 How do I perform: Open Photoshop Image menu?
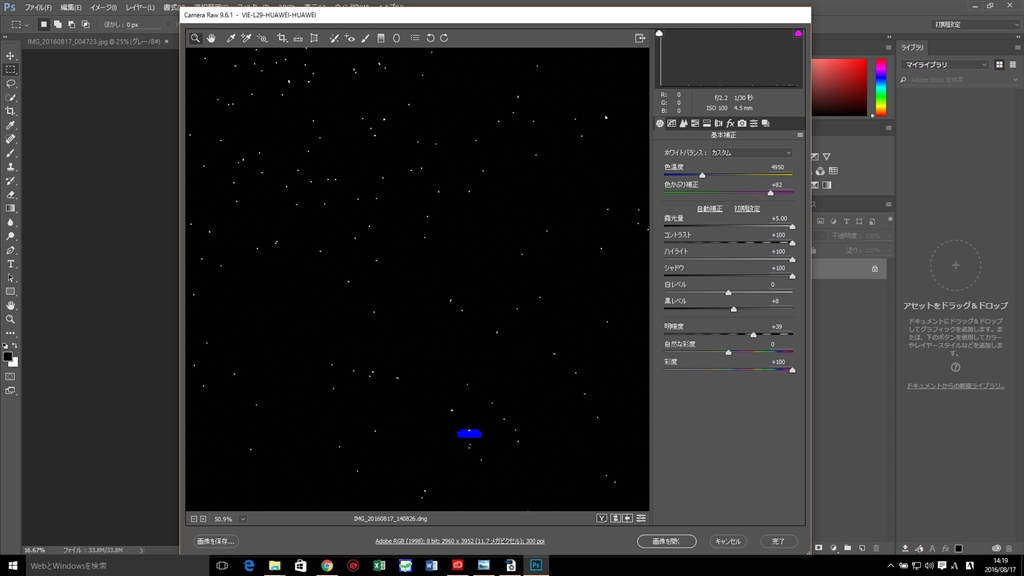tap(103, 7)
